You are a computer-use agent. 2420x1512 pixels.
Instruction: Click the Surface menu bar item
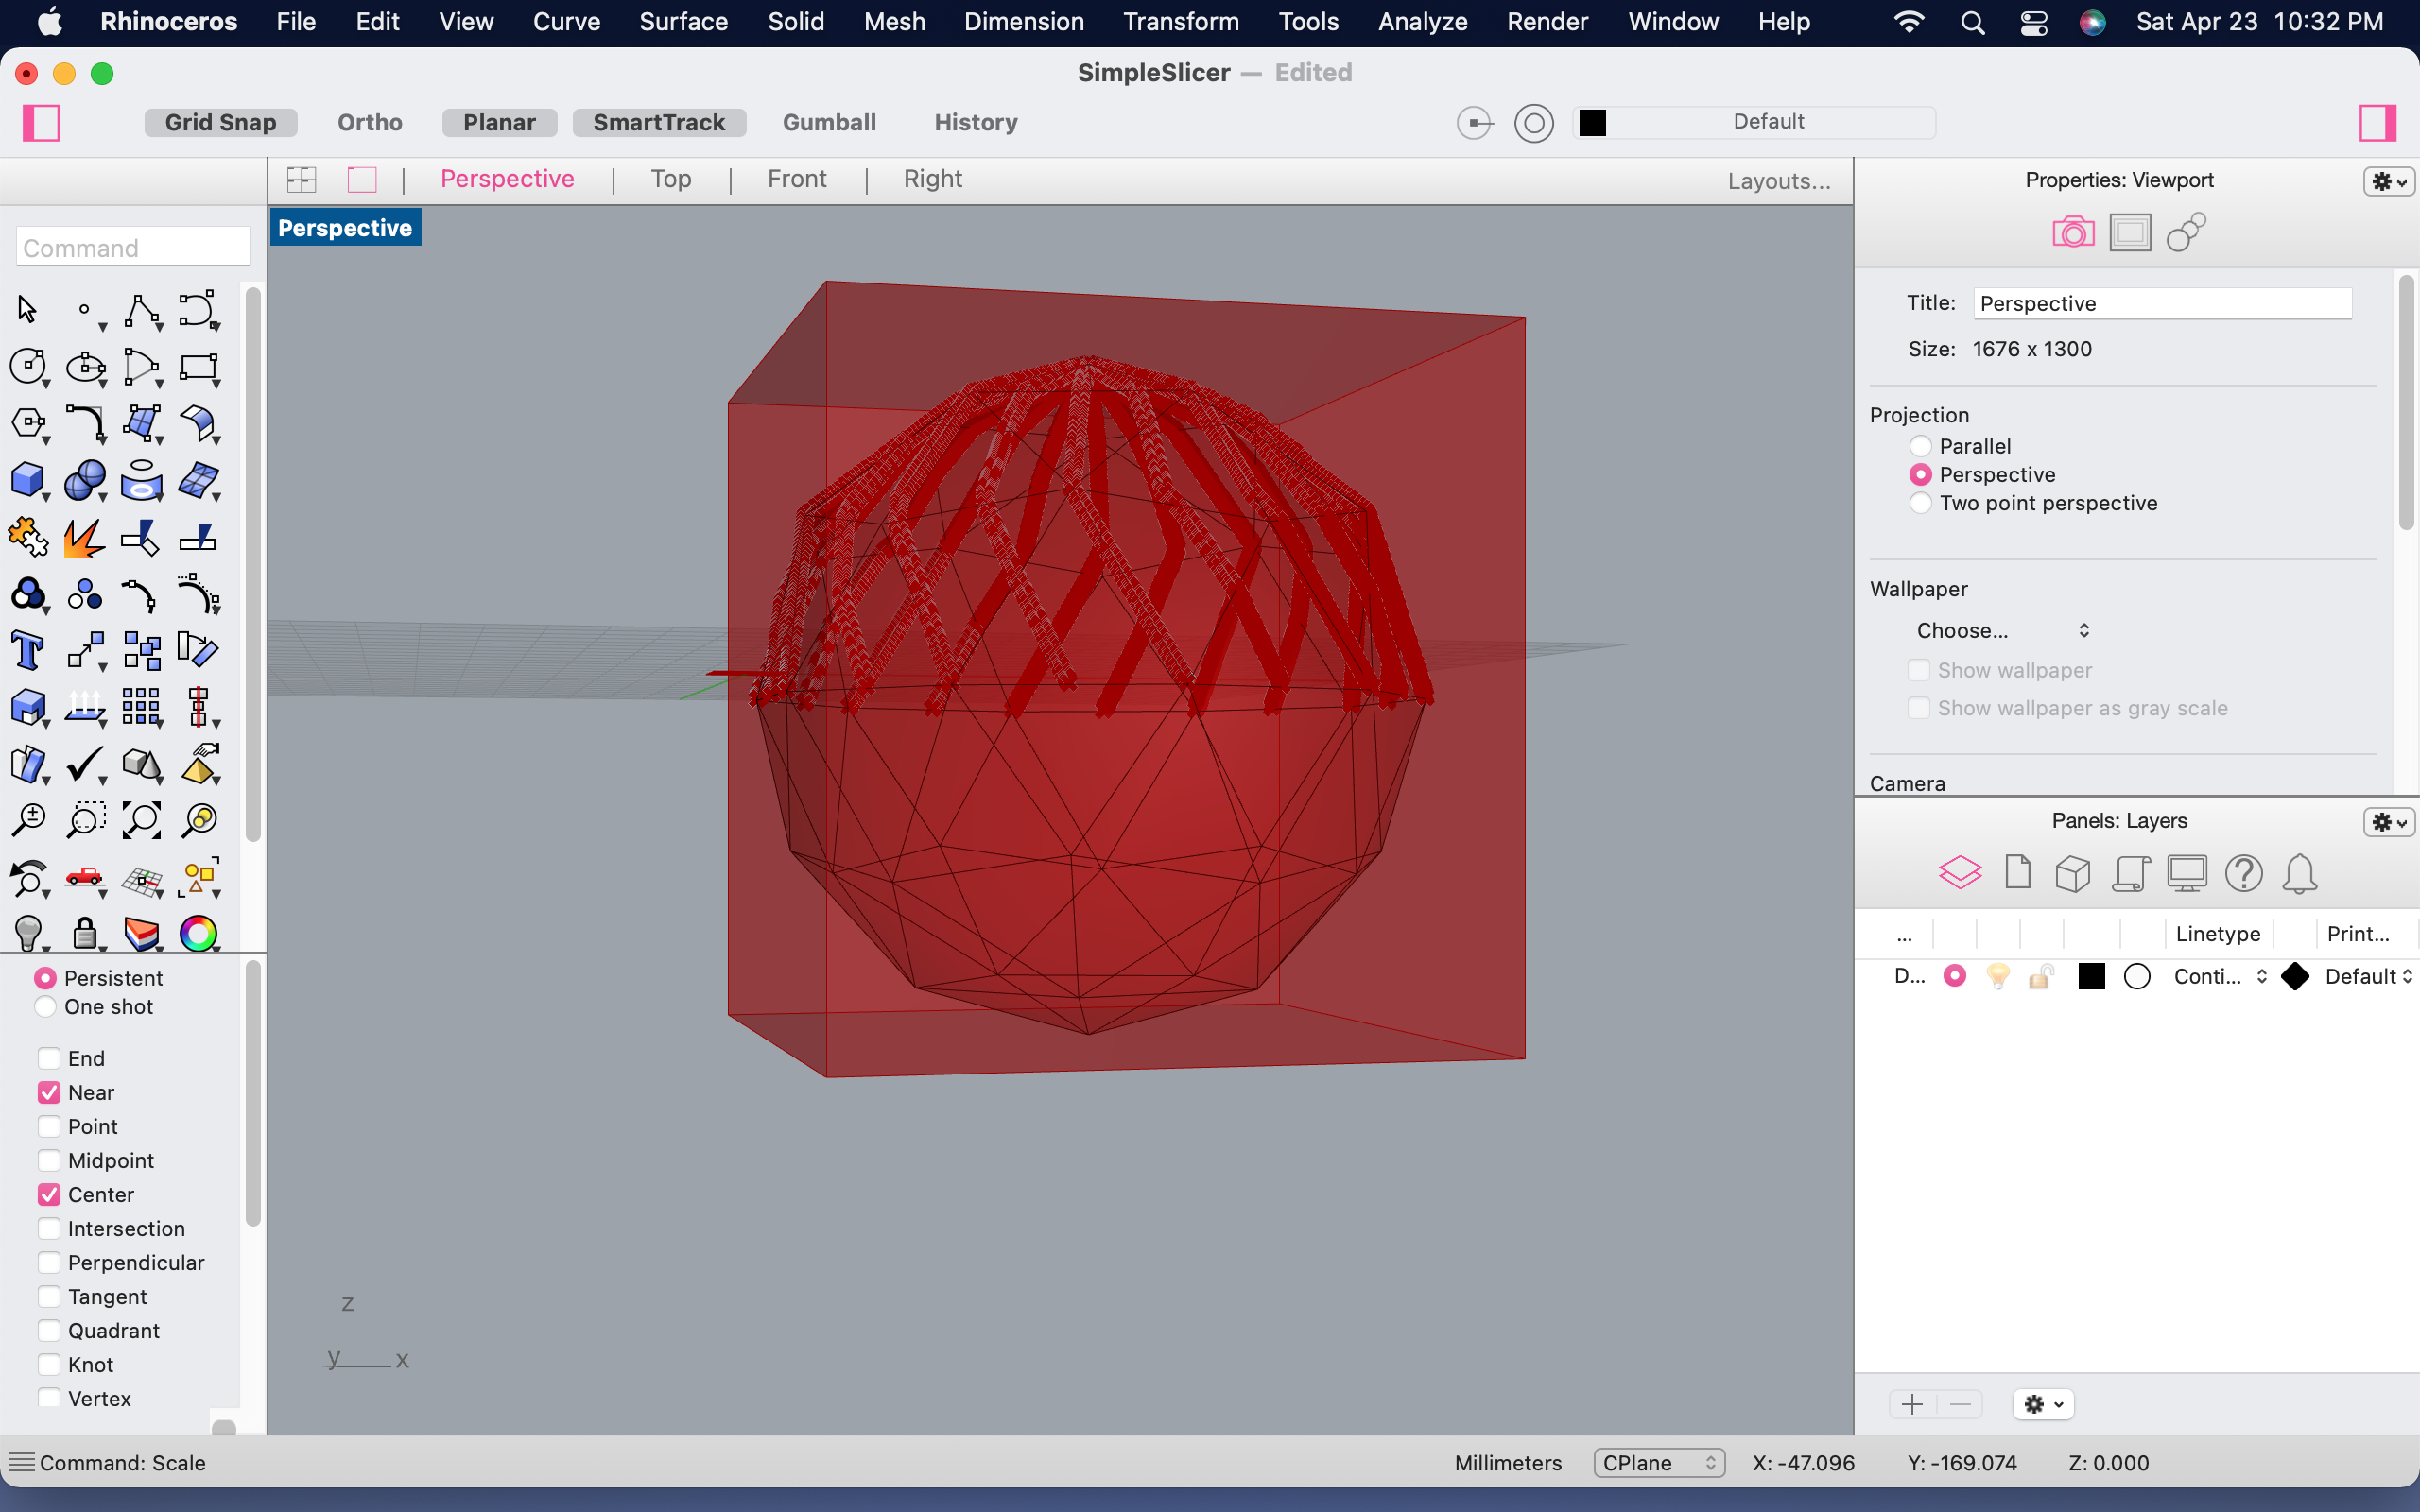point(682,21)
